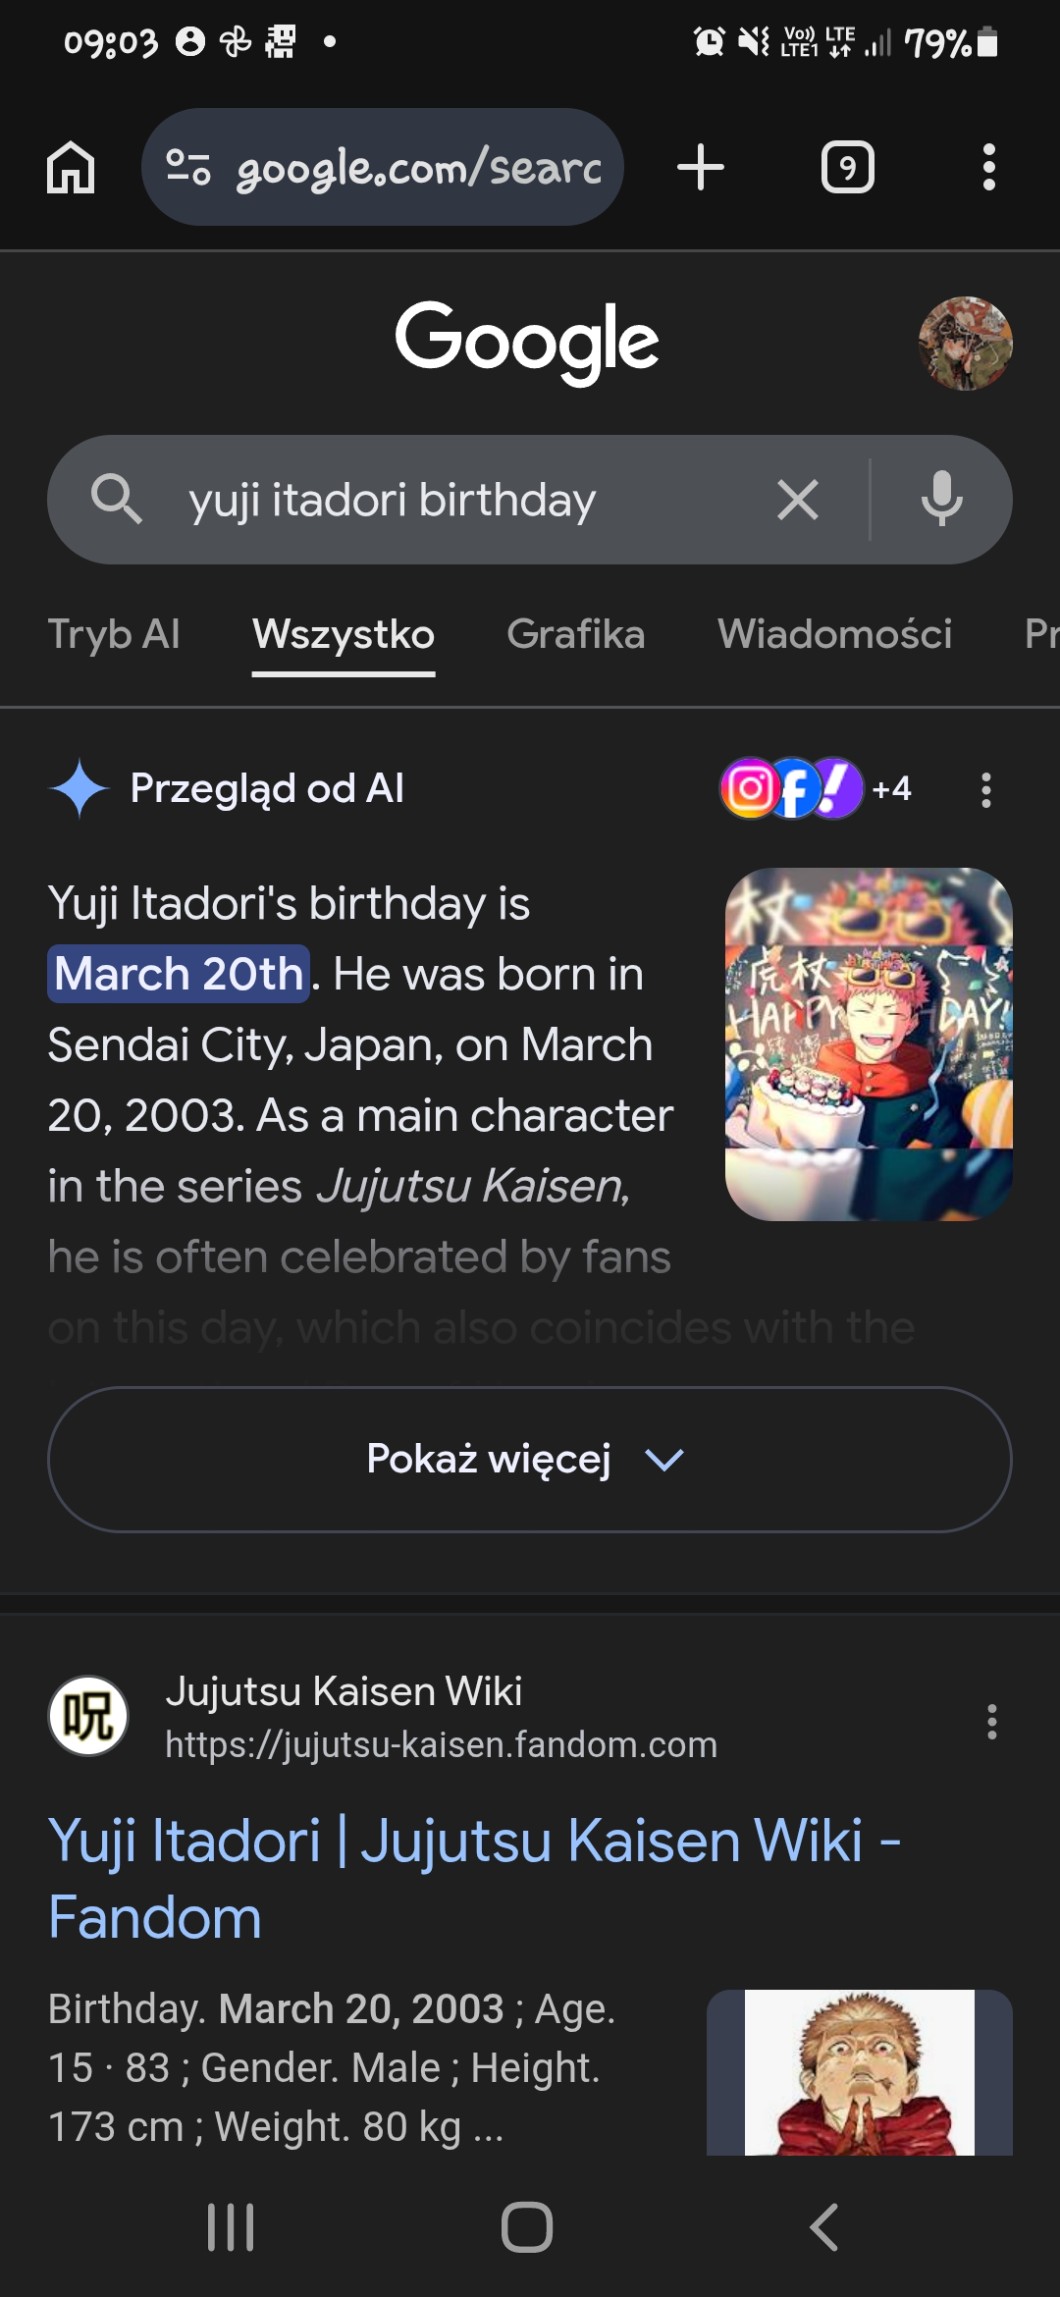Open AI overview more options menu
The height and width of the screenshot is (2297, 1060).
[986, 790]
